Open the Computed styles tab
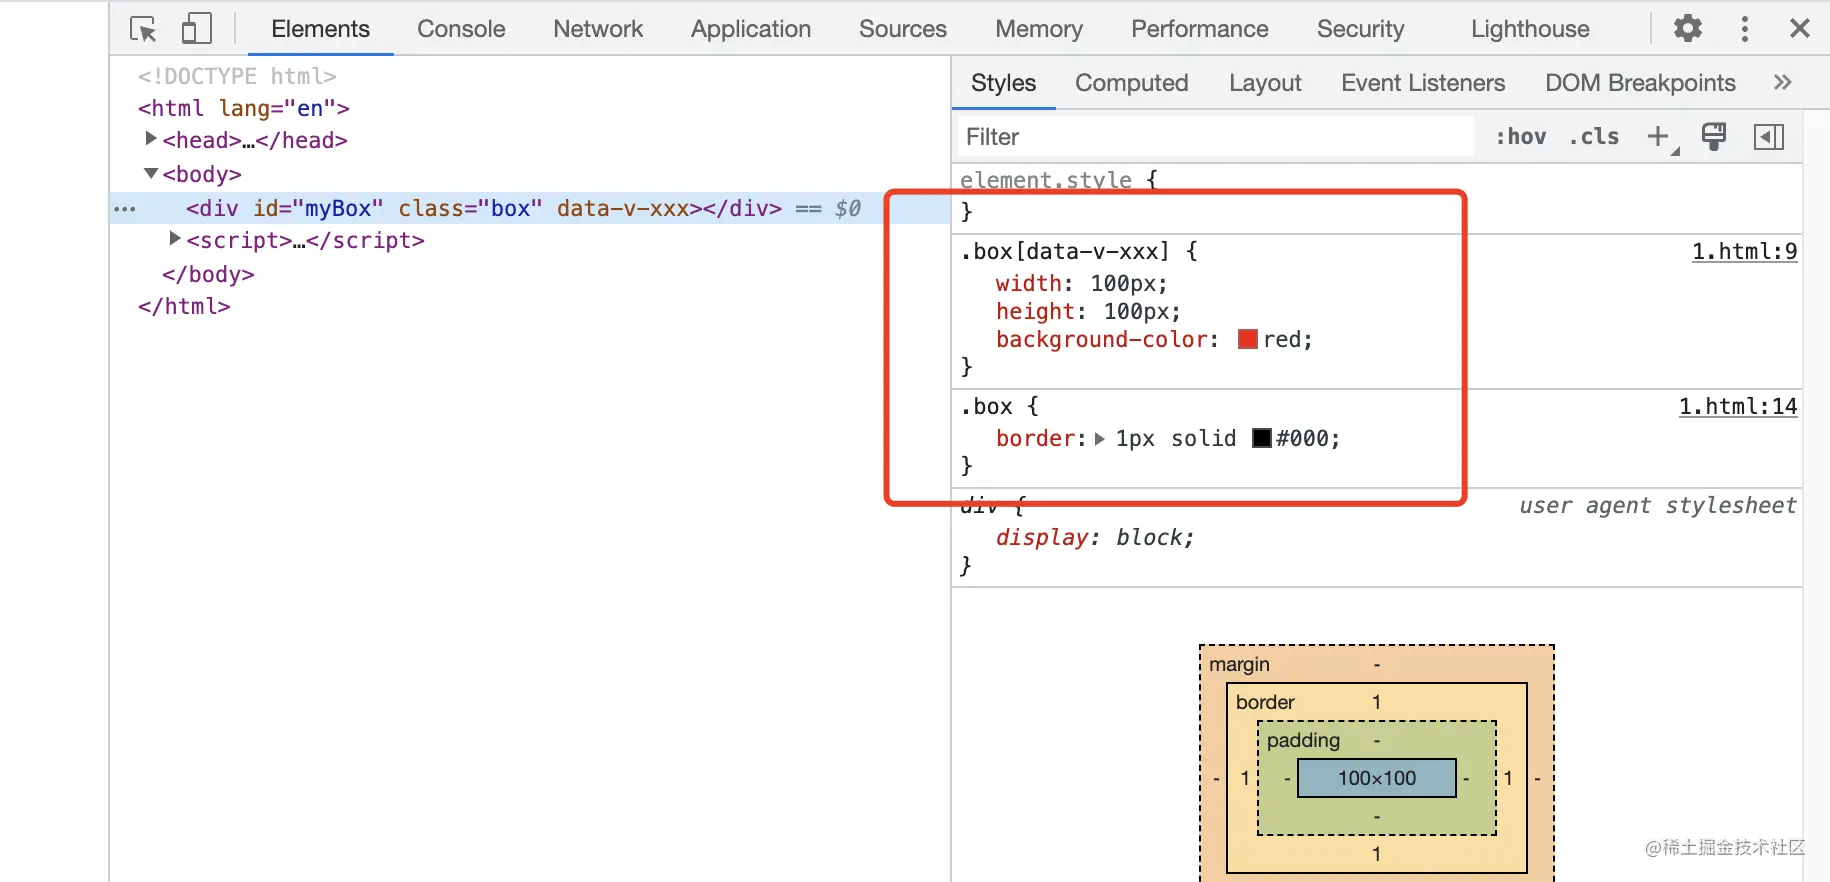Viewport: 1830px width, 882px height. click(1131, 83)
